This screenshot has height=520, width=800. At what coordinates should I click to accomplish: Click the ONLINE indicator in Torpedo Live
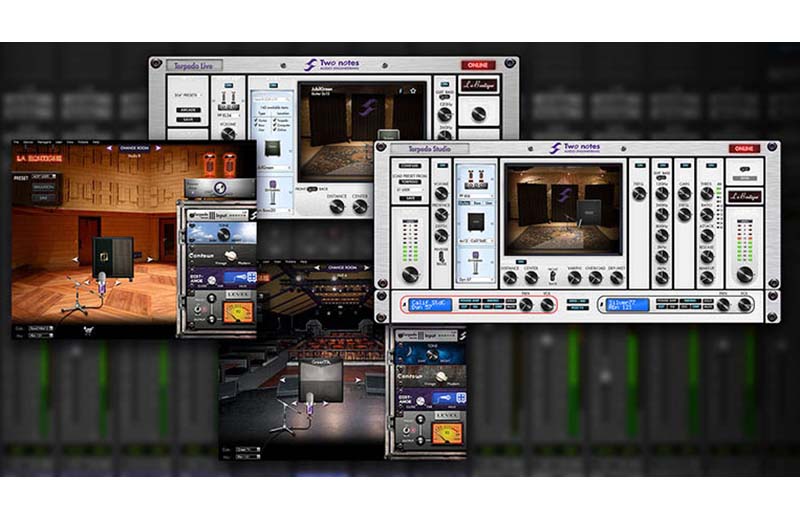(478, 65)
